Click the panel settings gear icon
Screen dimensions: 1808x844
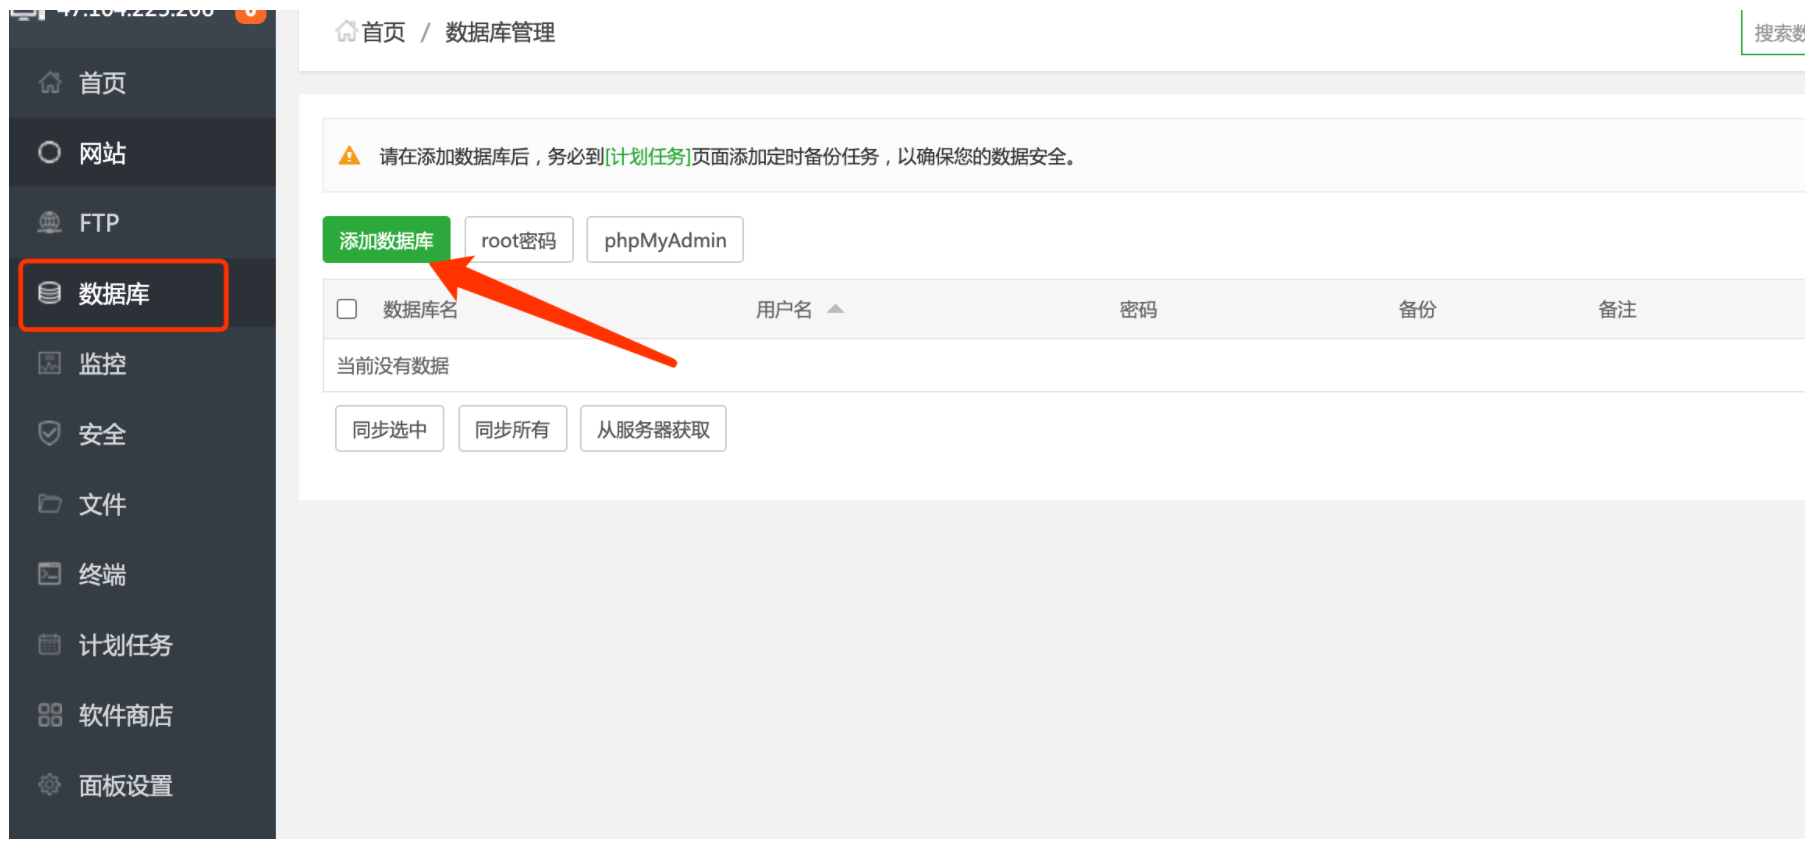click(x=50, y=785)
